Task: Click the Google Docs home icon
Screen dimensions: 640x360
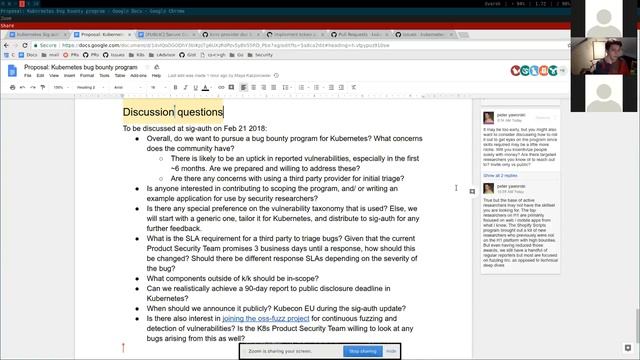Action: [x=12, y=71]
